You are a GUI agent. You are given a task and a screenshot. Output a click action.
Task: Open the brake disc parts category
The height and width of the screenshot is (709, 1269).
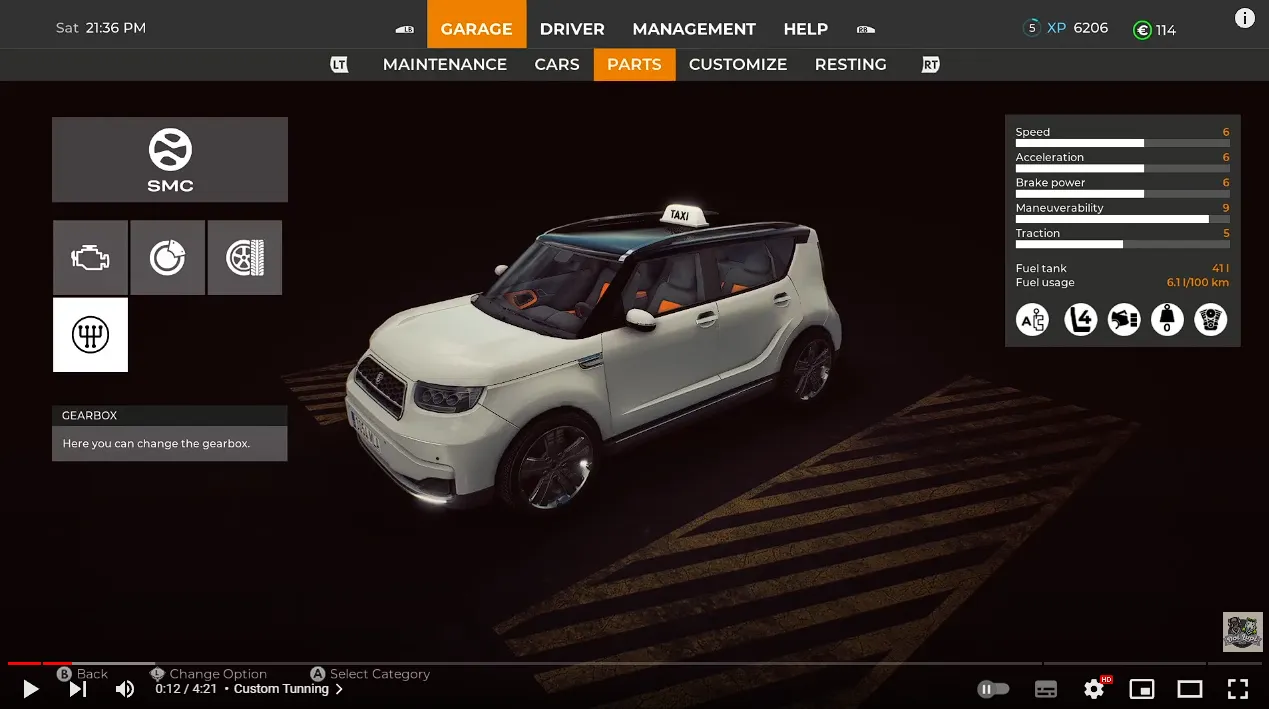click(x=167, y=258)
